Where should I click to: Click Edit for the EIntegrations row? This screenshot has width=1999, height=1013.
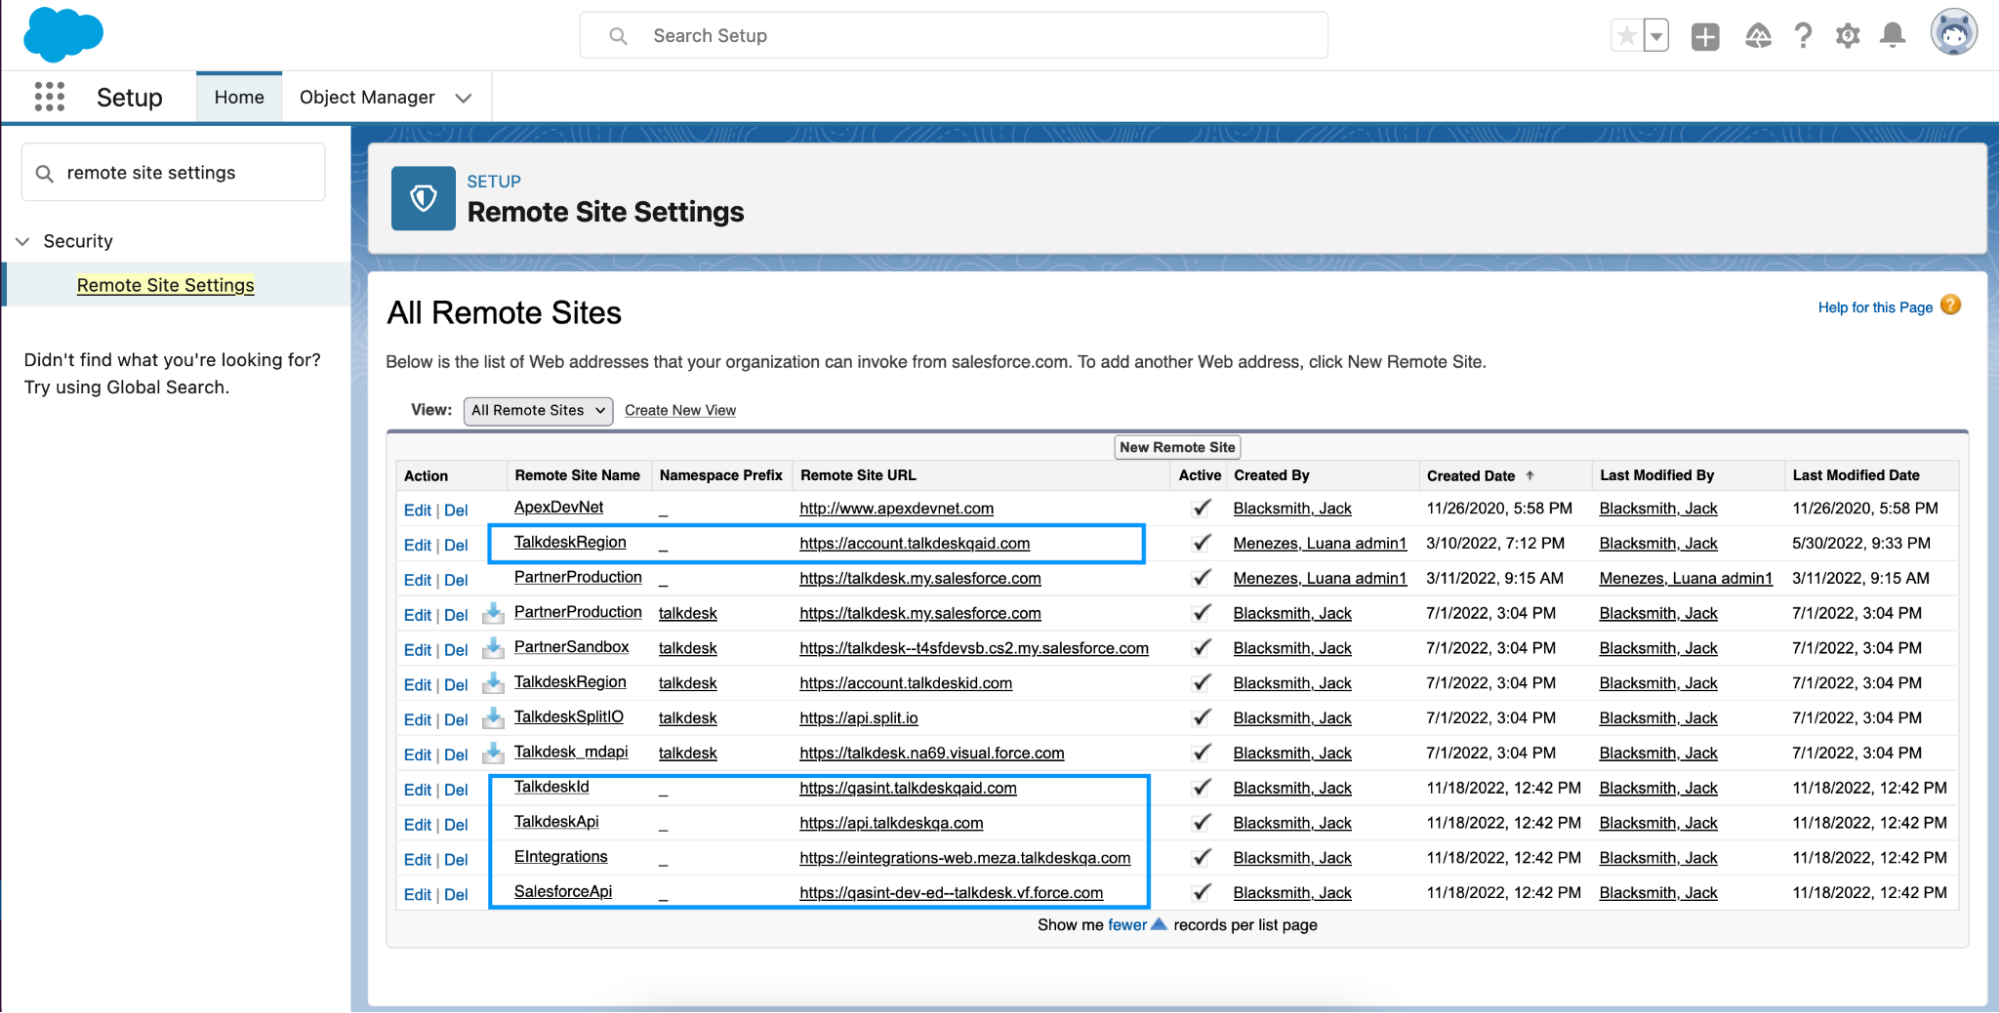417,860
